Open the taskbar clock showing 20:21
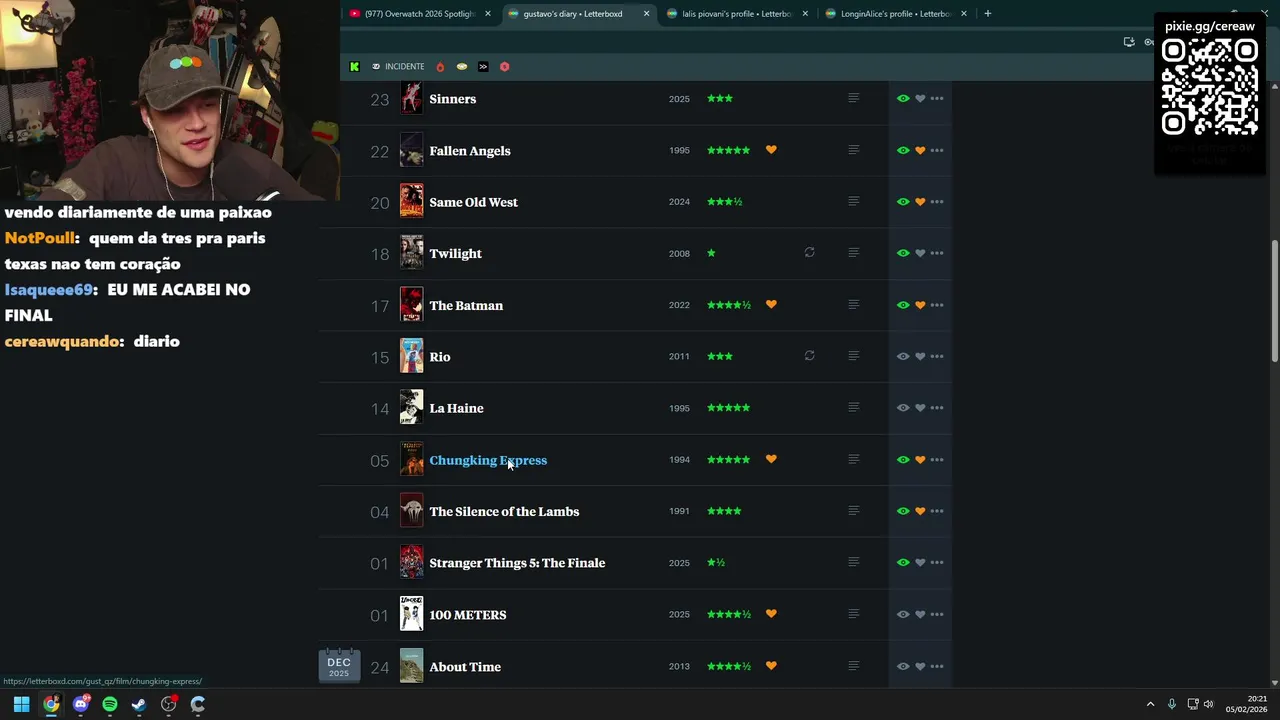This screenshot has height=720, width=1280. (x=1249, y=704)
